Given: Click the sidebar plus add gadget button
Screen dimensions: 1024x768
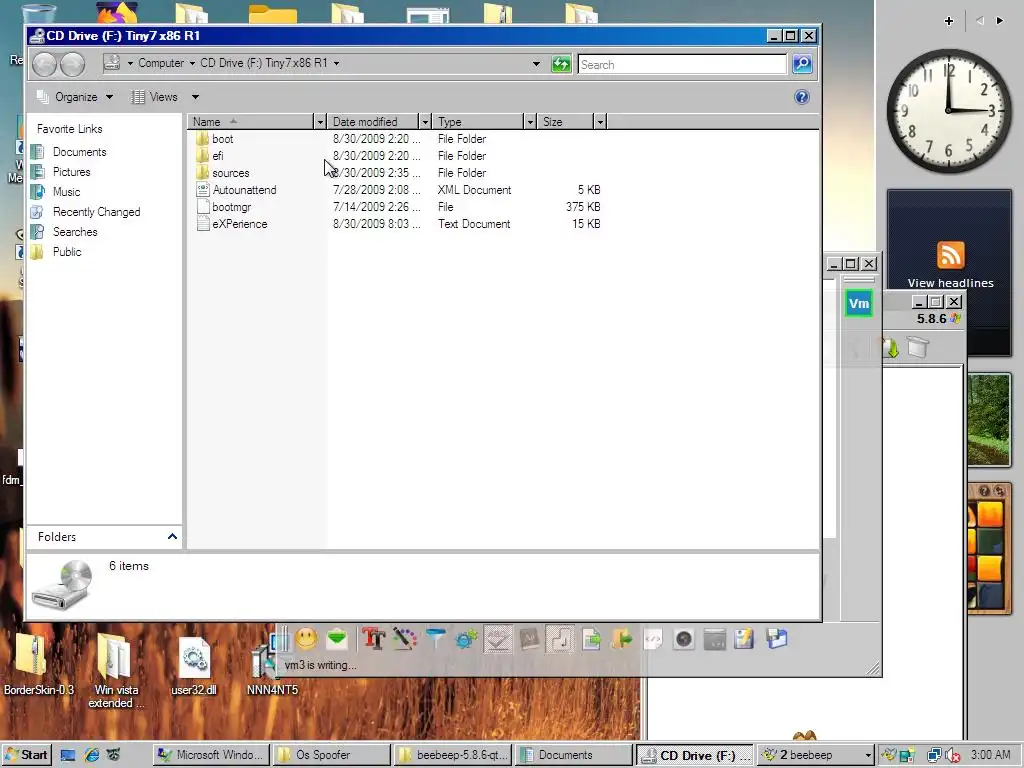Looking at the screenshot, I should click(x=949, y=21).
